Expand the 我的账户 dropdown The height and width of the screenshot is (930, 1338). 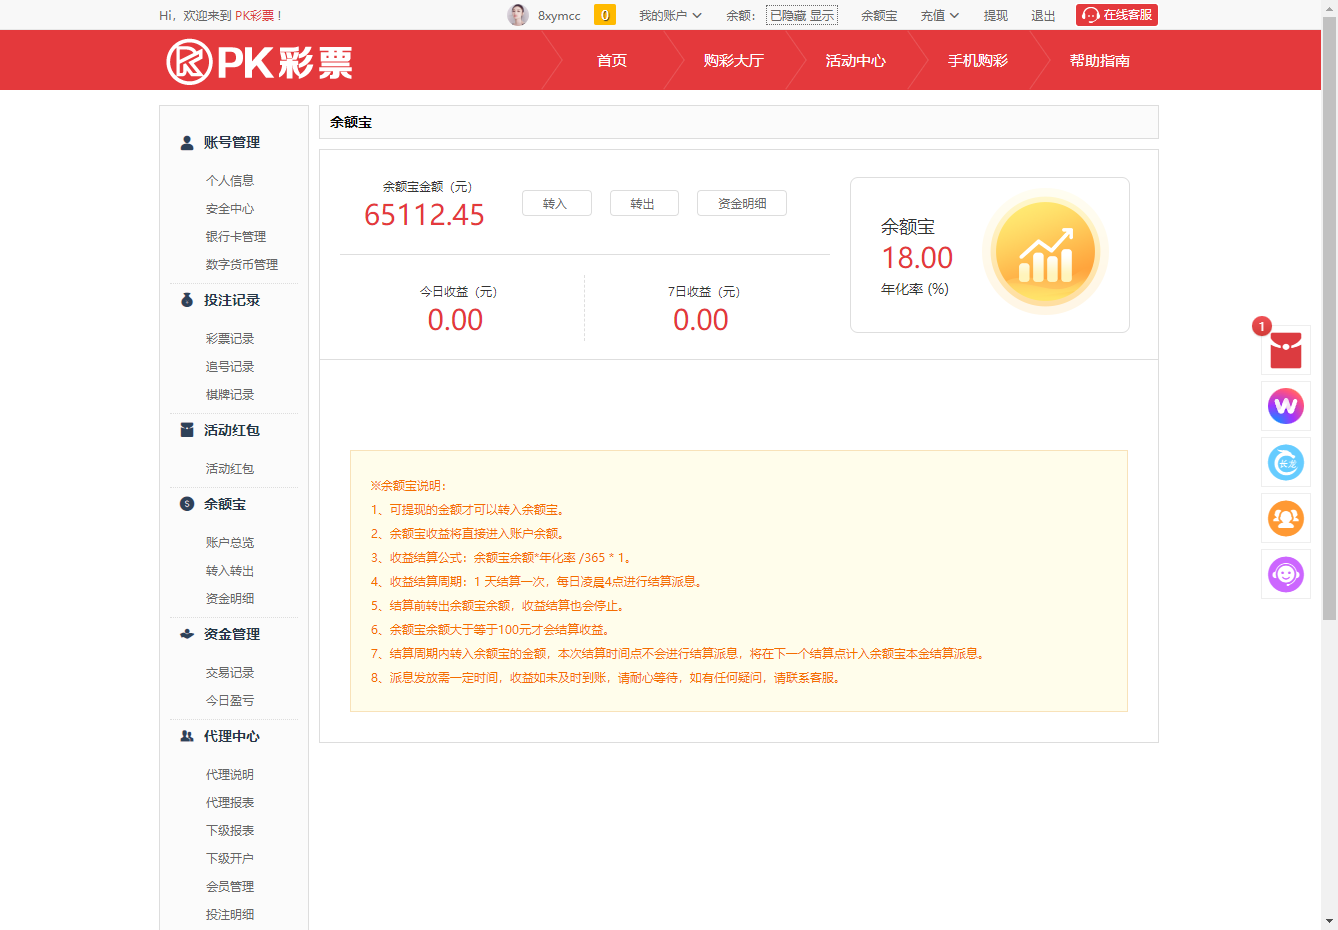pos(670,15)
